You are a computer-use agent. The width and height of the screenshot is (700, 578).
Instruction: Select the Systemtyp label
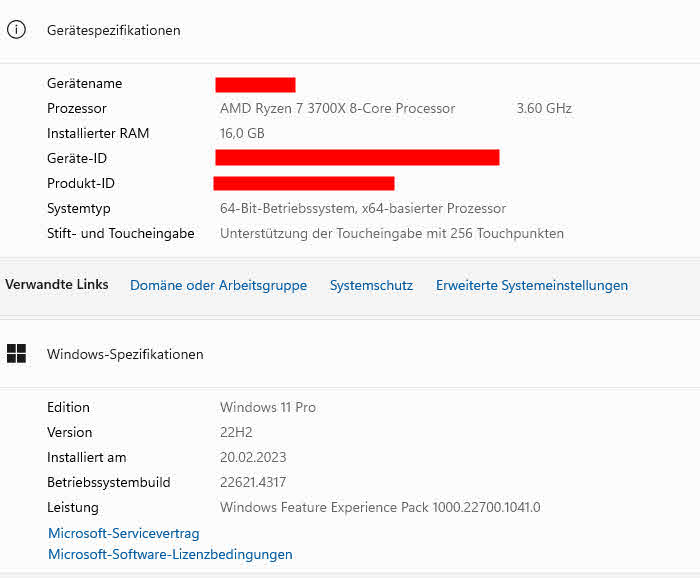click(79, 208)
